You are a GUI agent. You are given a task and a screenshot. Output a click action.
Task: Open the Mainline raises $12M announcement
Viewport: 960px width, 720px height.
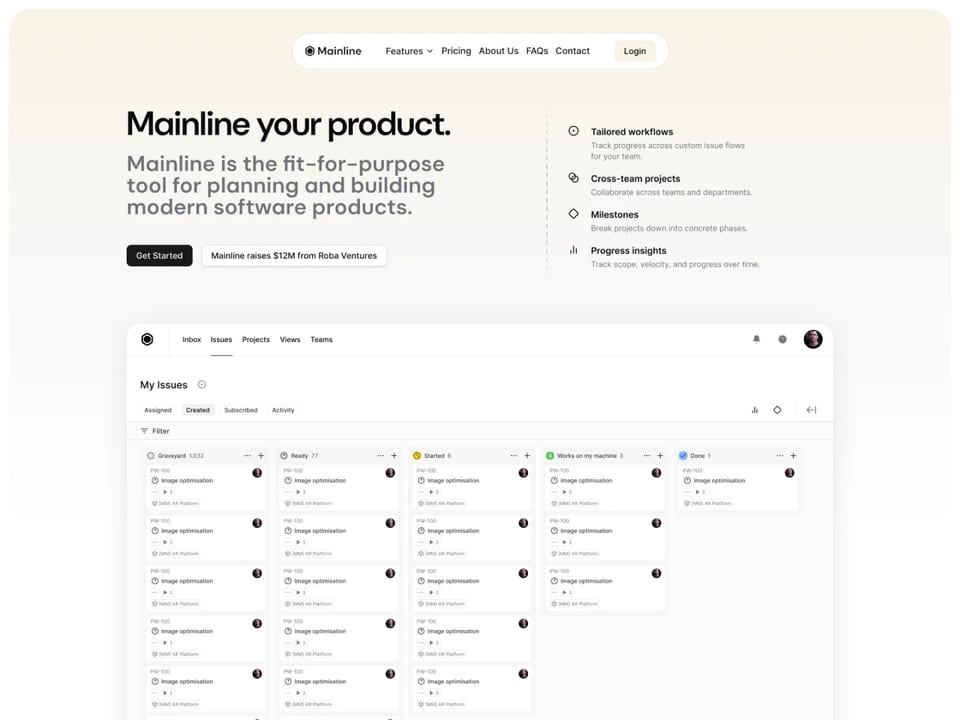pos(294,255)
